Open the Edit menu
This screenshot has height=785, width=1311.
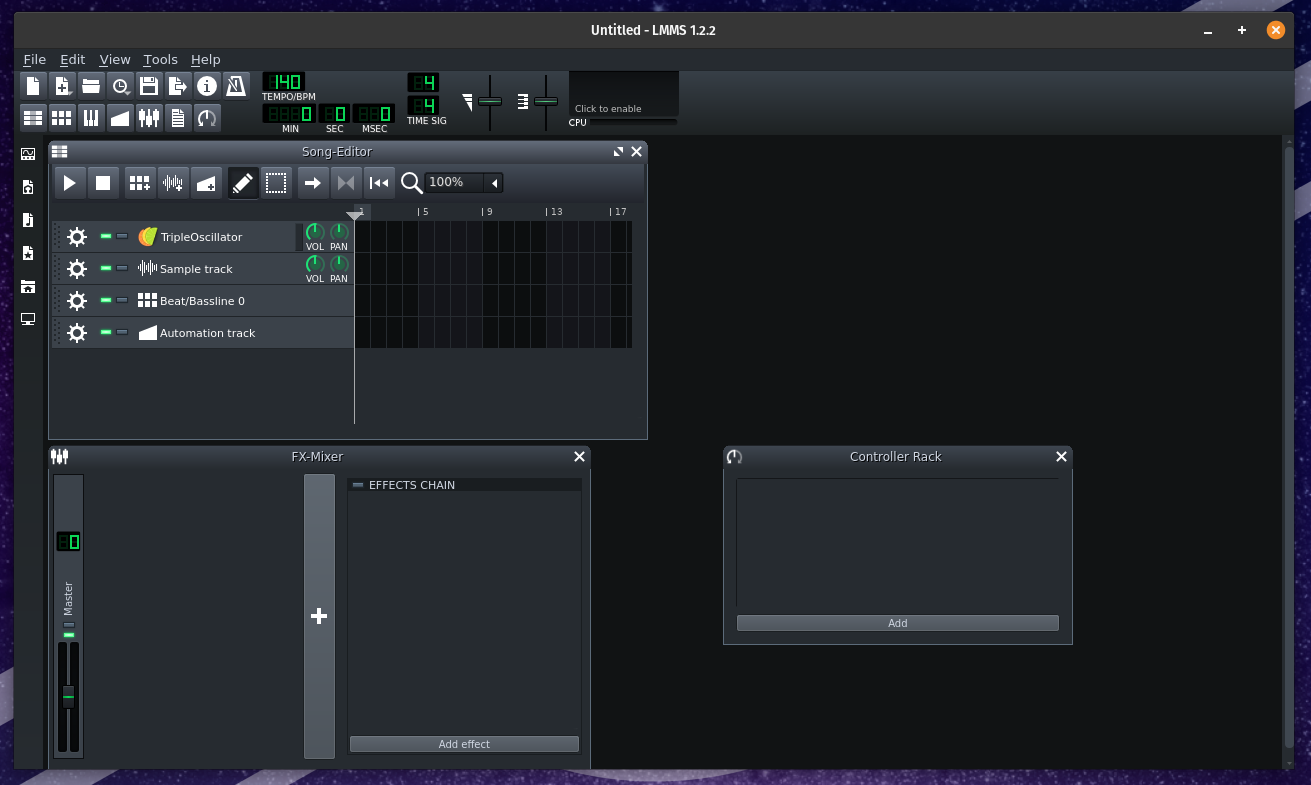coord(72,59)
